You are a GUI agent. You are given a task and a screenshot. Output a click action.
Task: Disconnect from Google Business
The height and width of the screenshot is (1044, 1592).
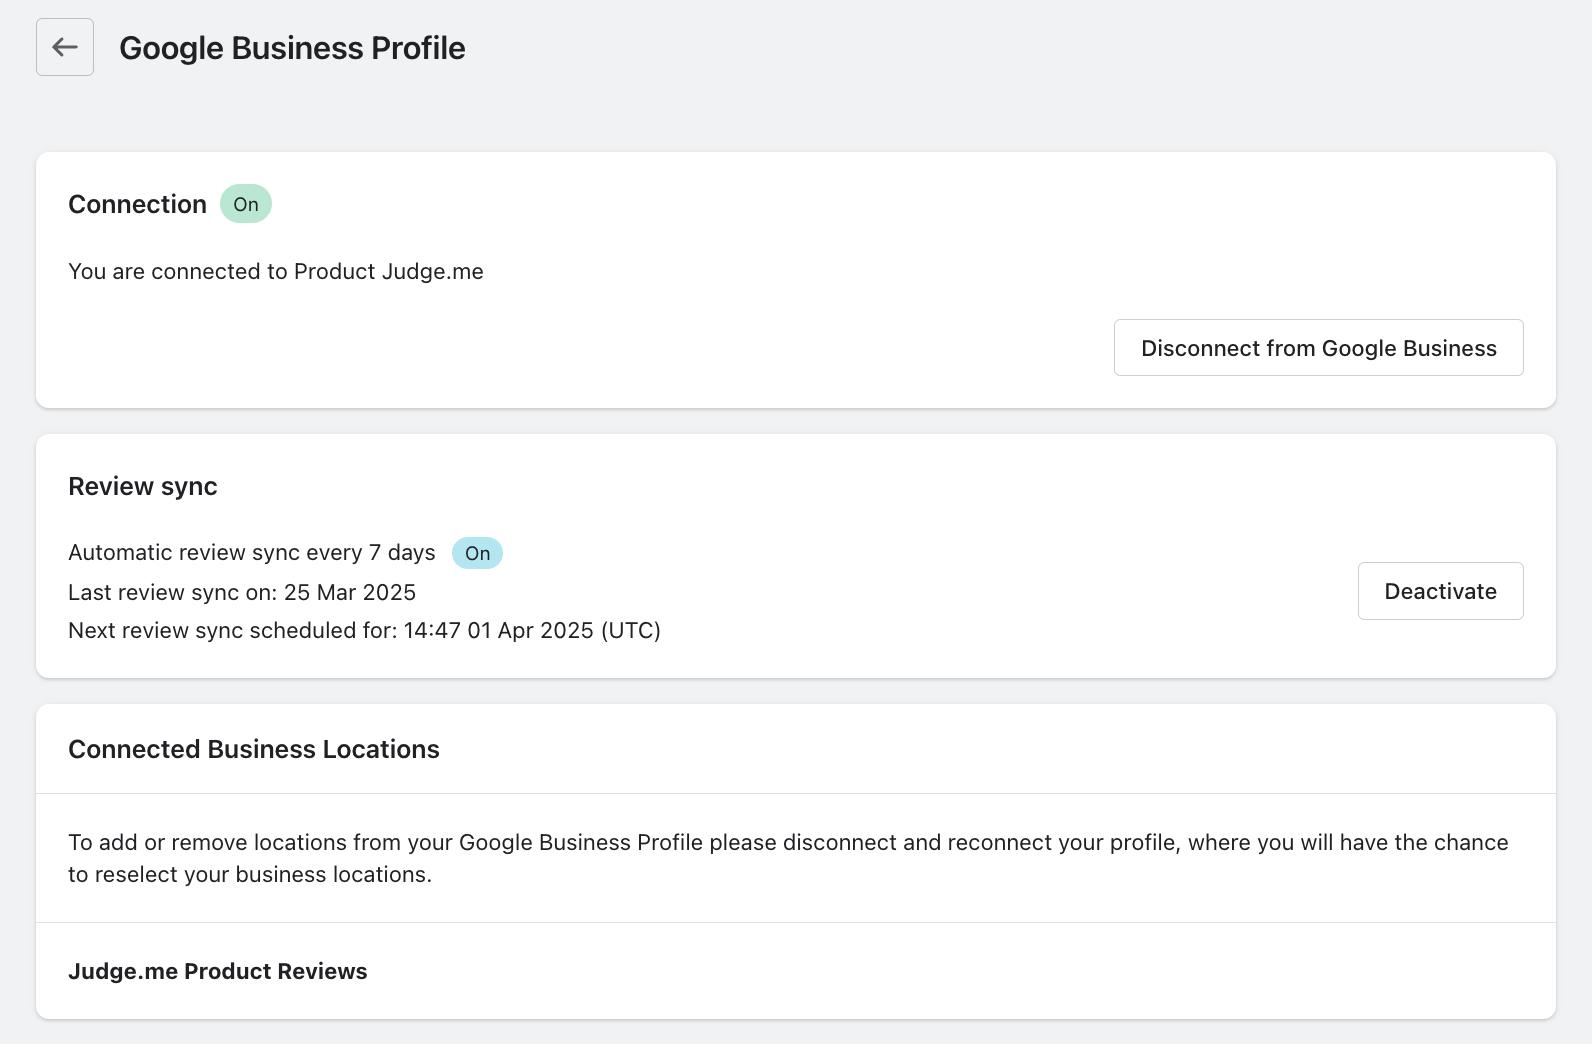[1318, 348]
